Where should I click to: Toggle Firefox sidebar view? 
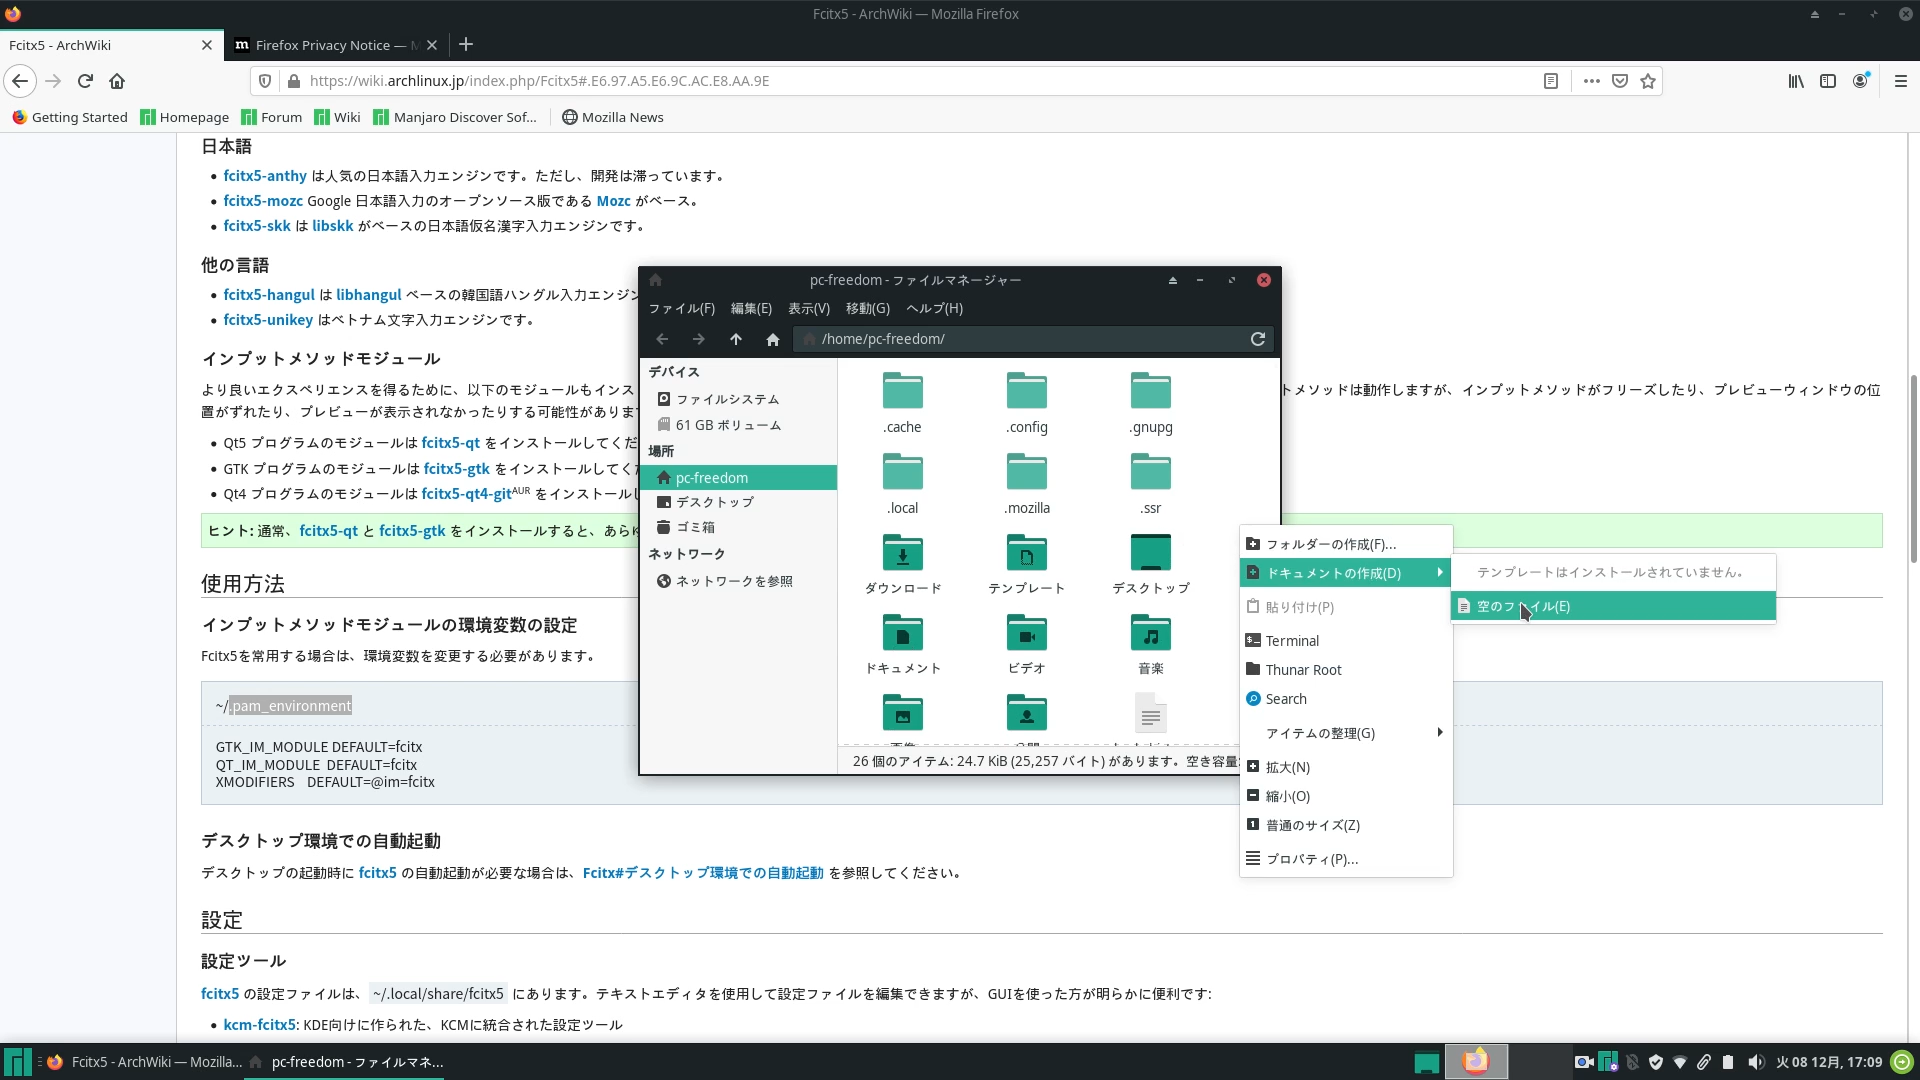(x=1828, y=81)
